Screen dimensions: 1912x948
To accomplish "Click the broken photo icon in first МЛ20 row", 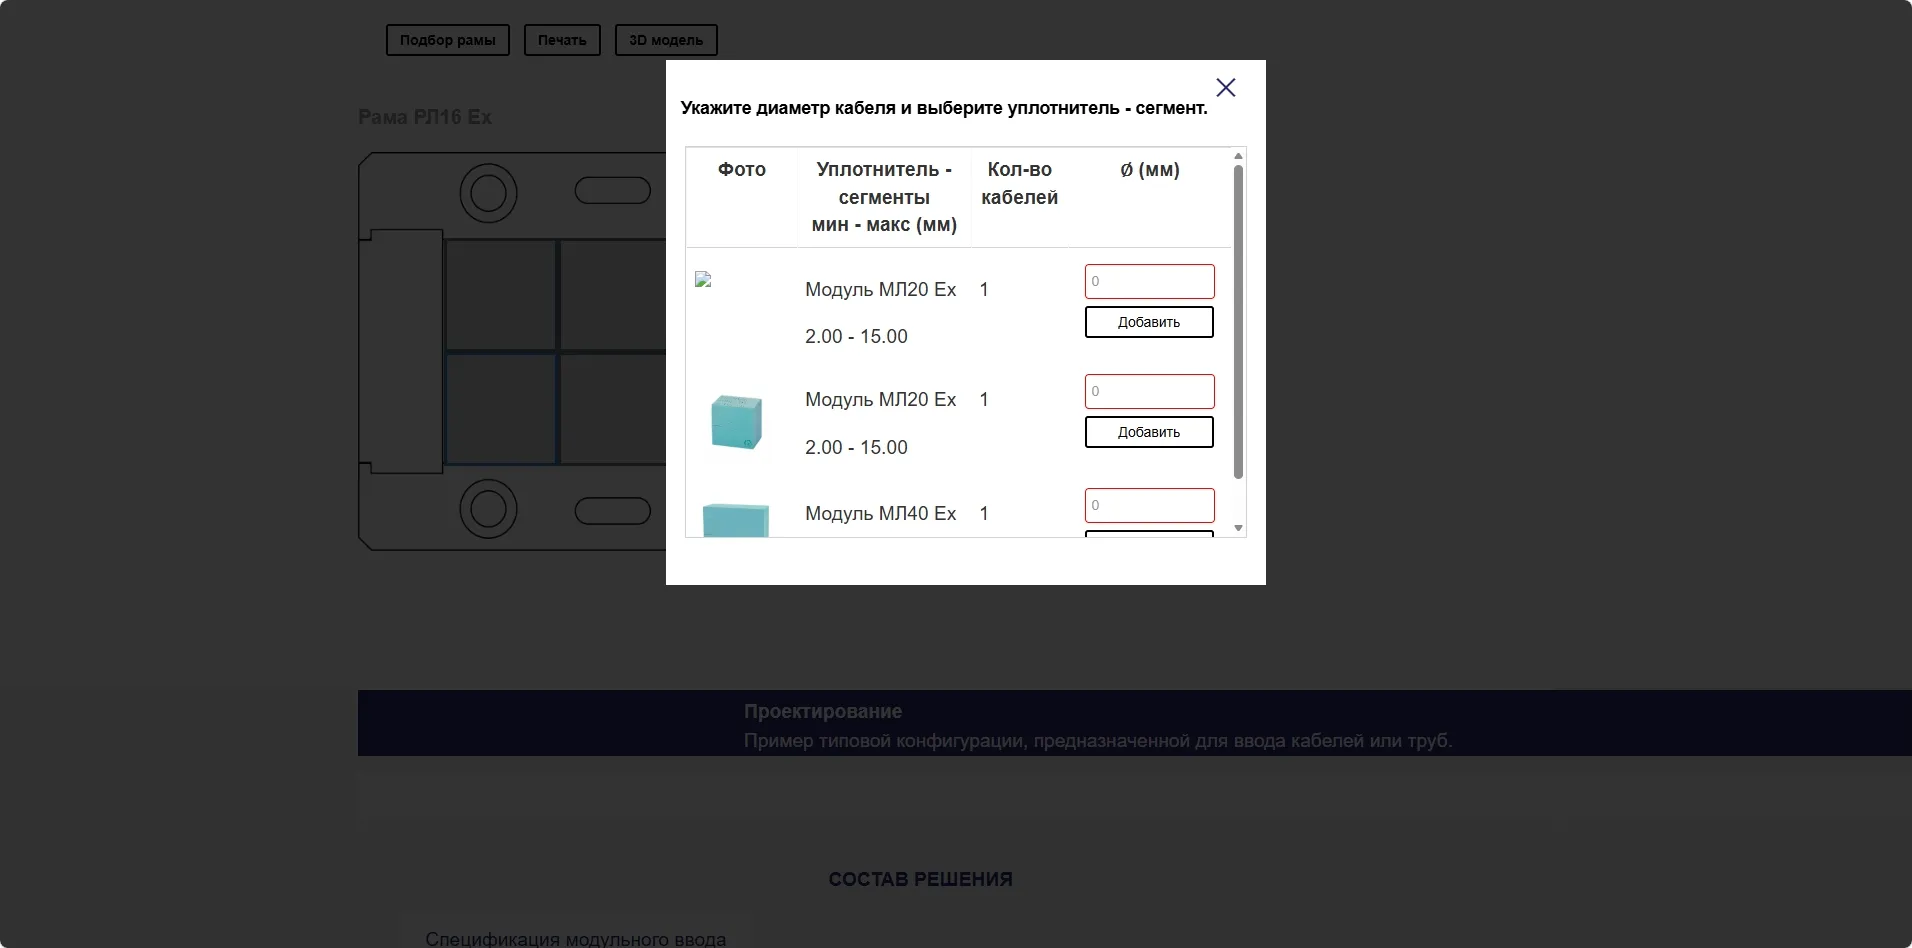I will [703, 280].
